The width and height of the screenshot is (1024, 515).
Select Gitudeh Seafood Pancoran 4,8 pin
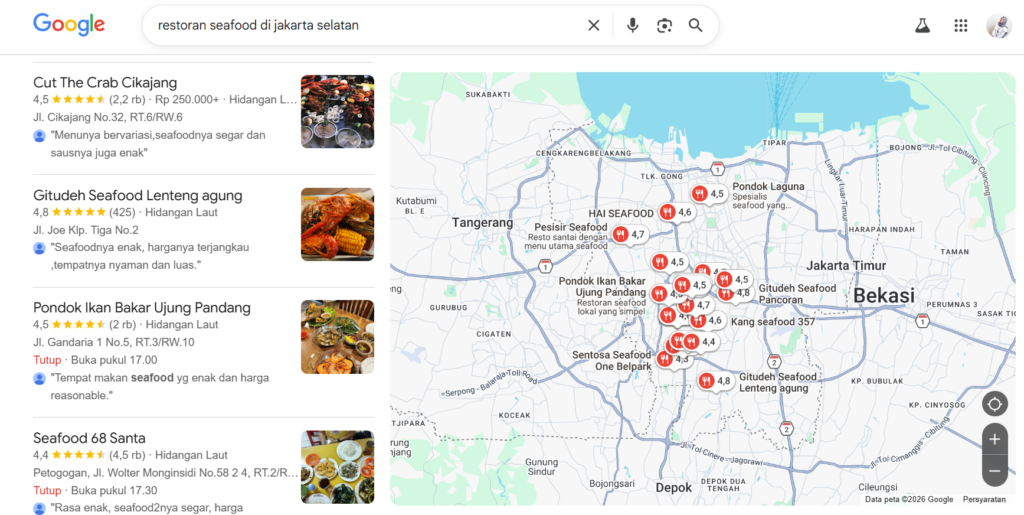click(x=735, y=293)
